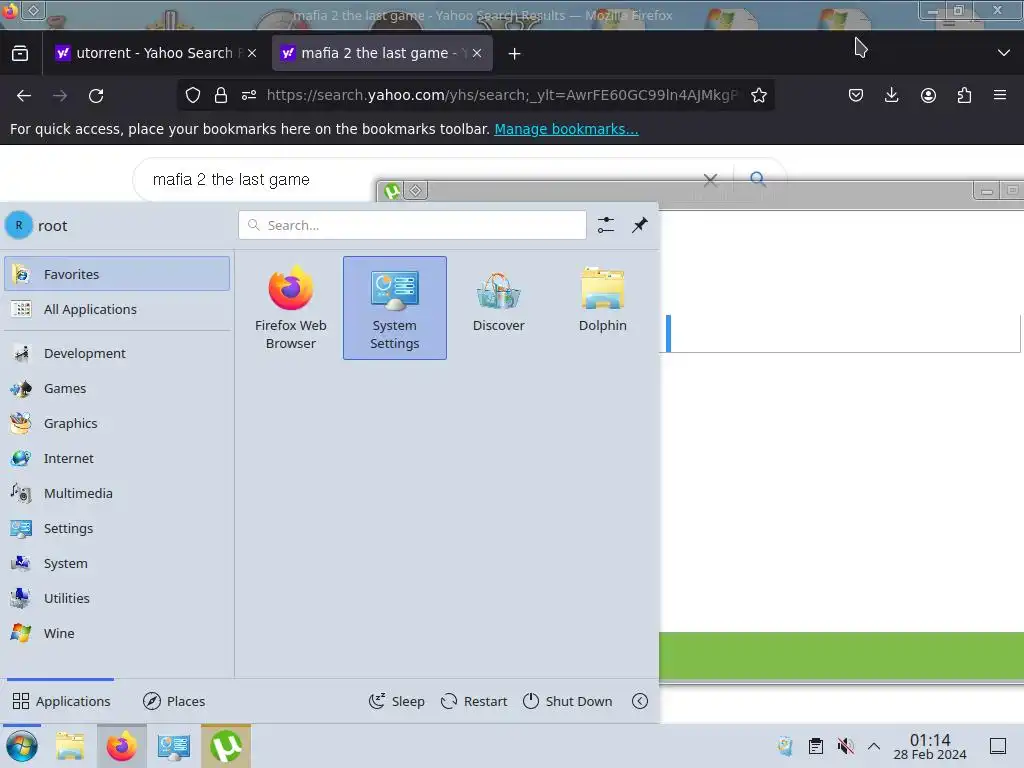Select the Favorites category
Screen dimensions: 1024x768
[117, 274]
